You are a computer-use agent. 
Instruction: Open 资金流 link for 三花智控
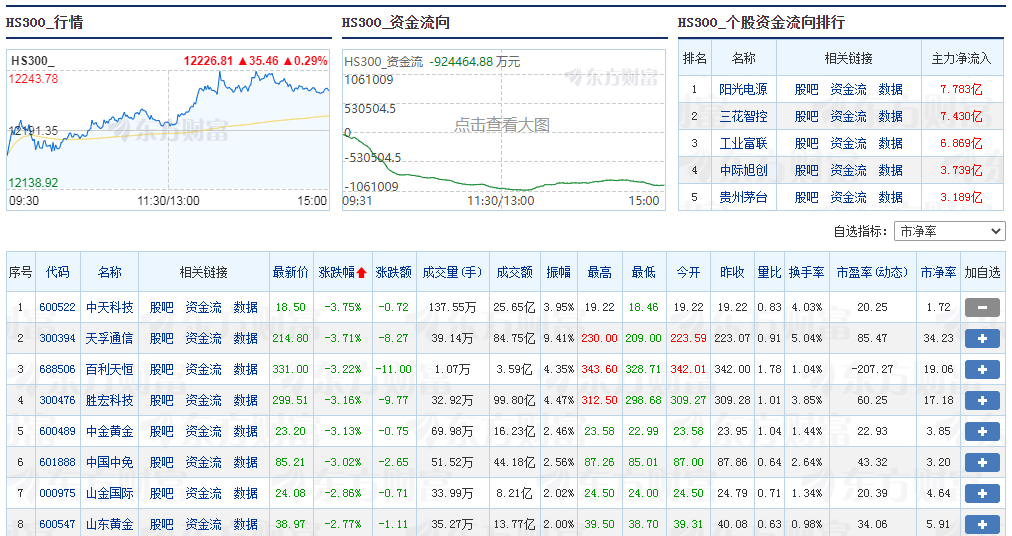pyautogui.click(x=848, y=116)
